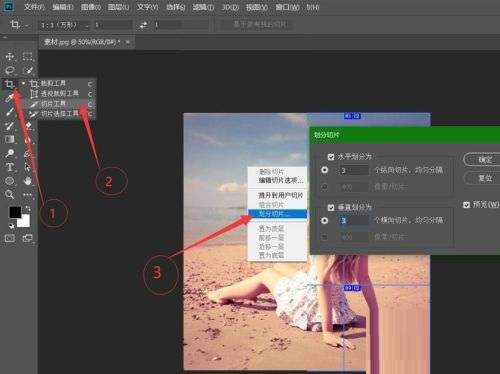Open the Edit Toolbar three-dots menu
The height and width of the screenshot is (374, 500).
tap(27, 194)
